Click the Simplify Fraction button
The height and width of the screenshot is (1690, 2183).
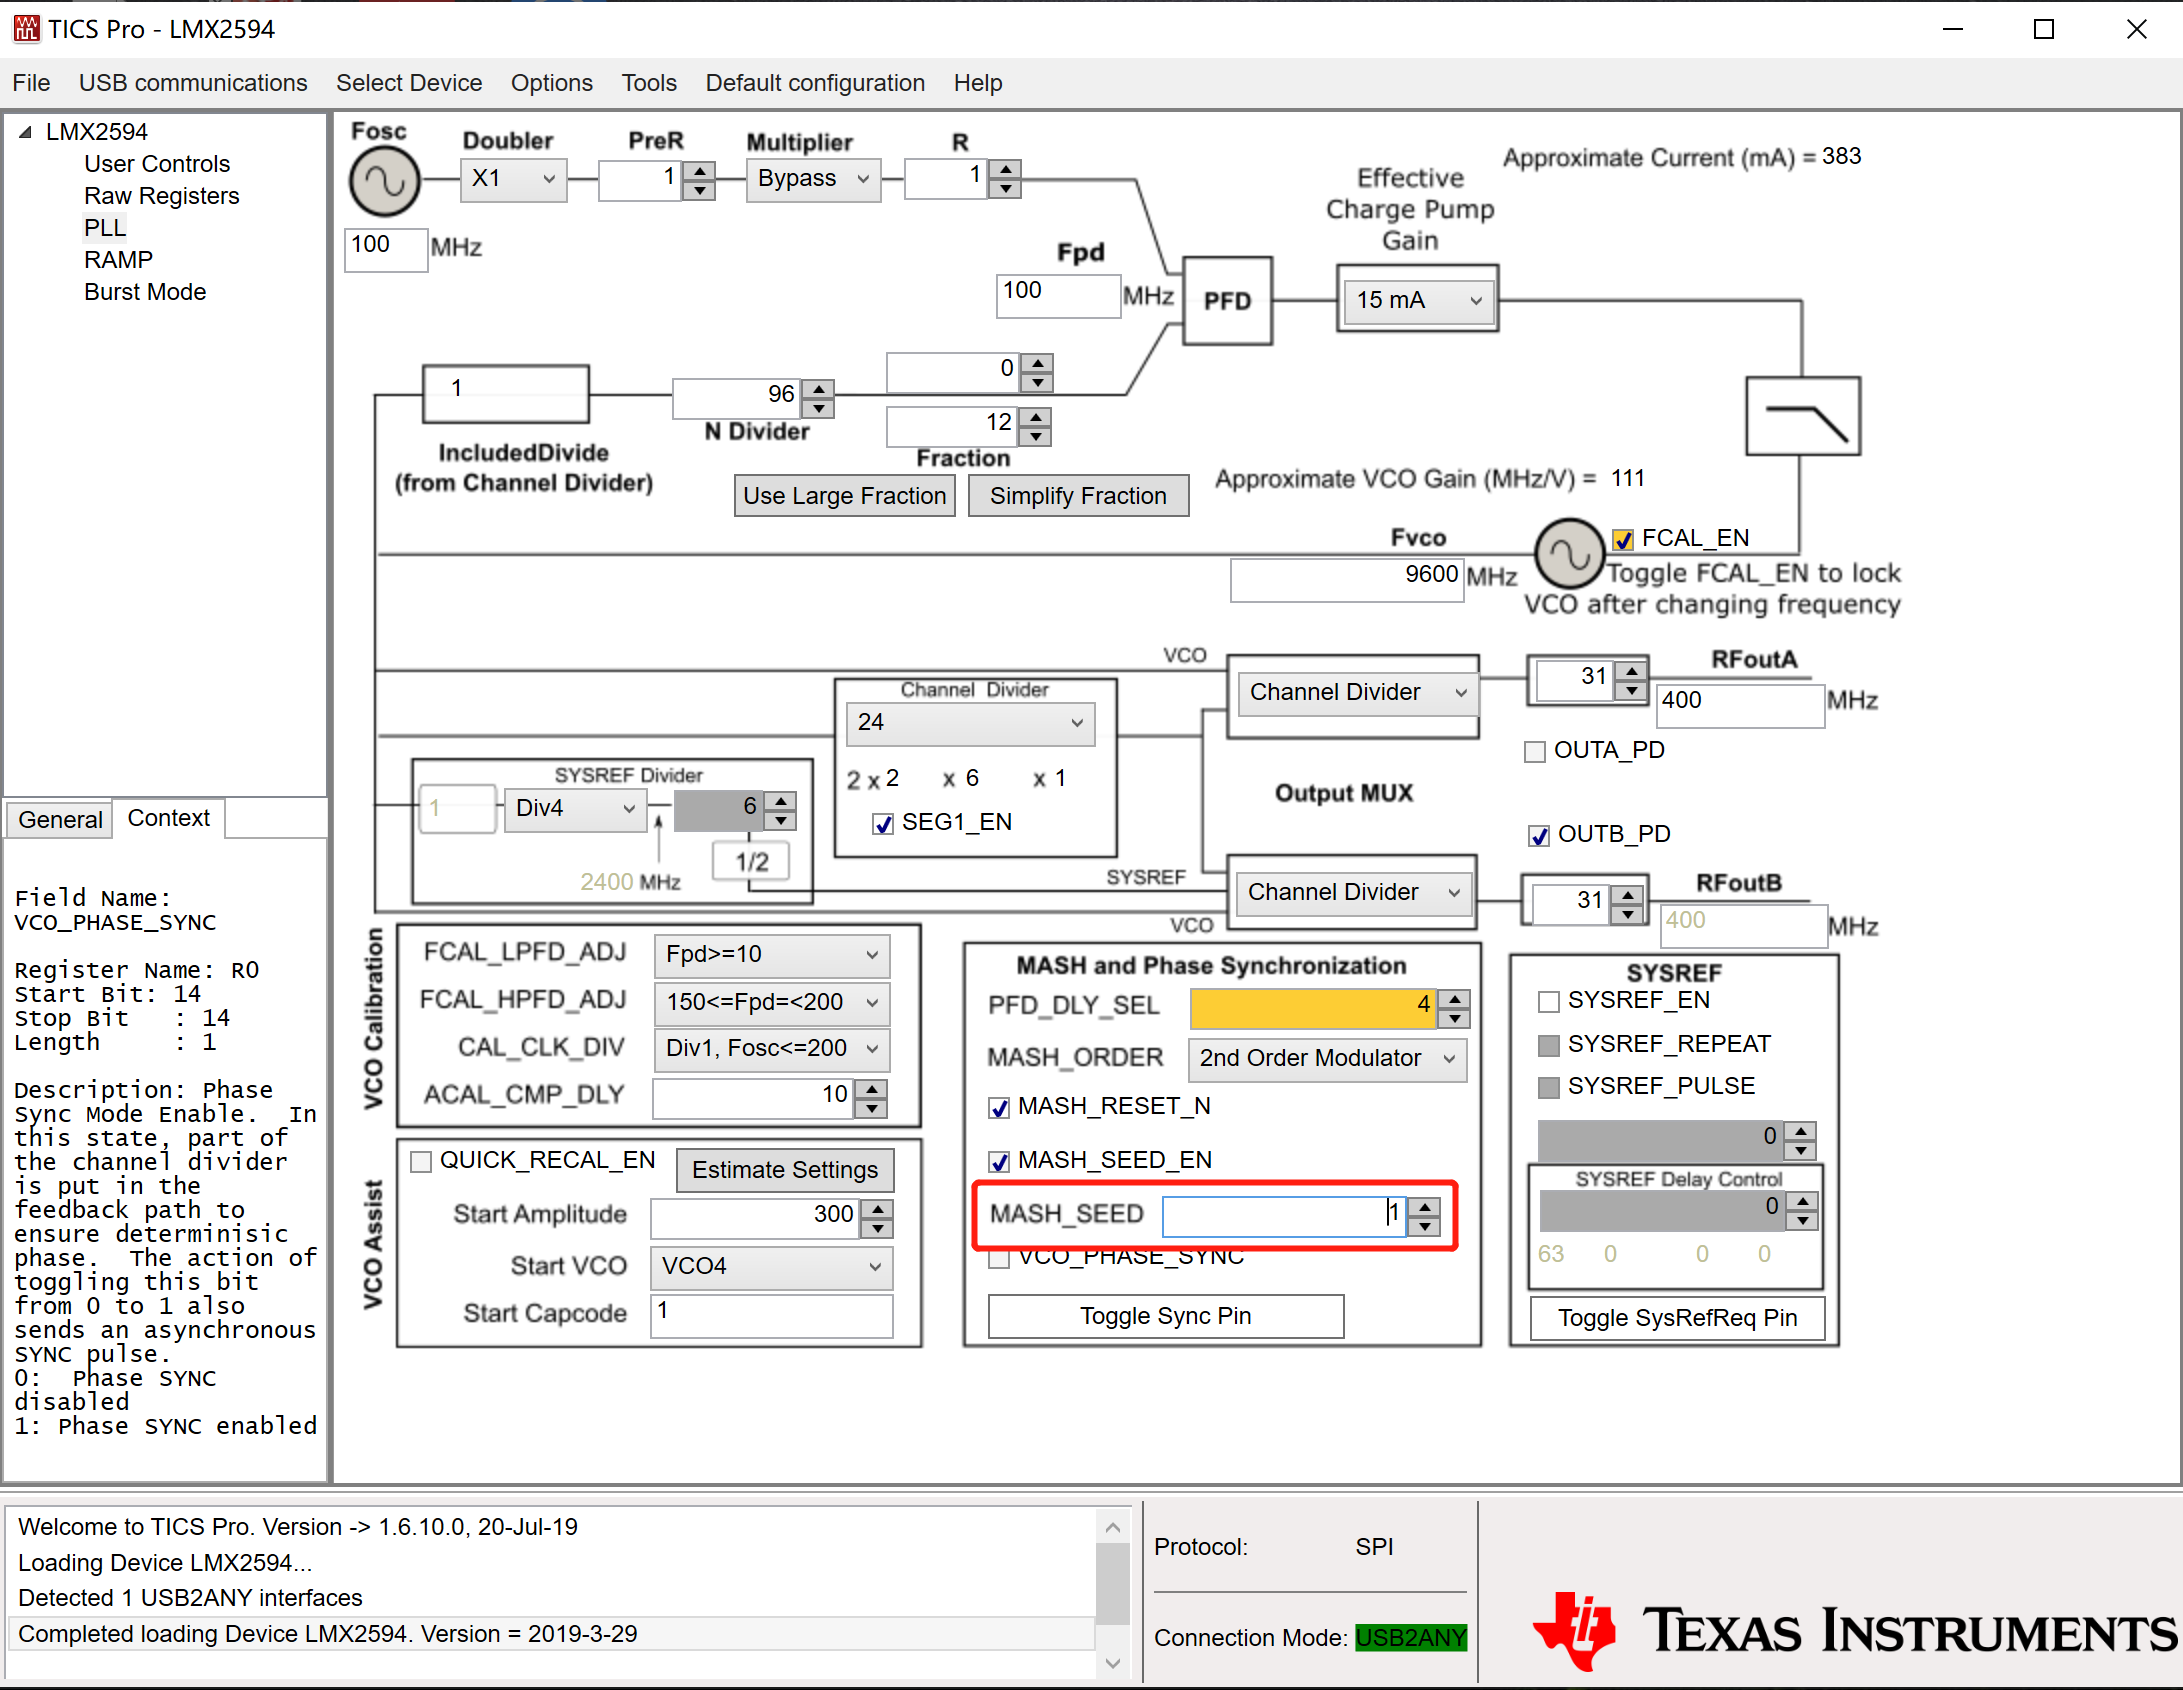(x=1078, y=496)
